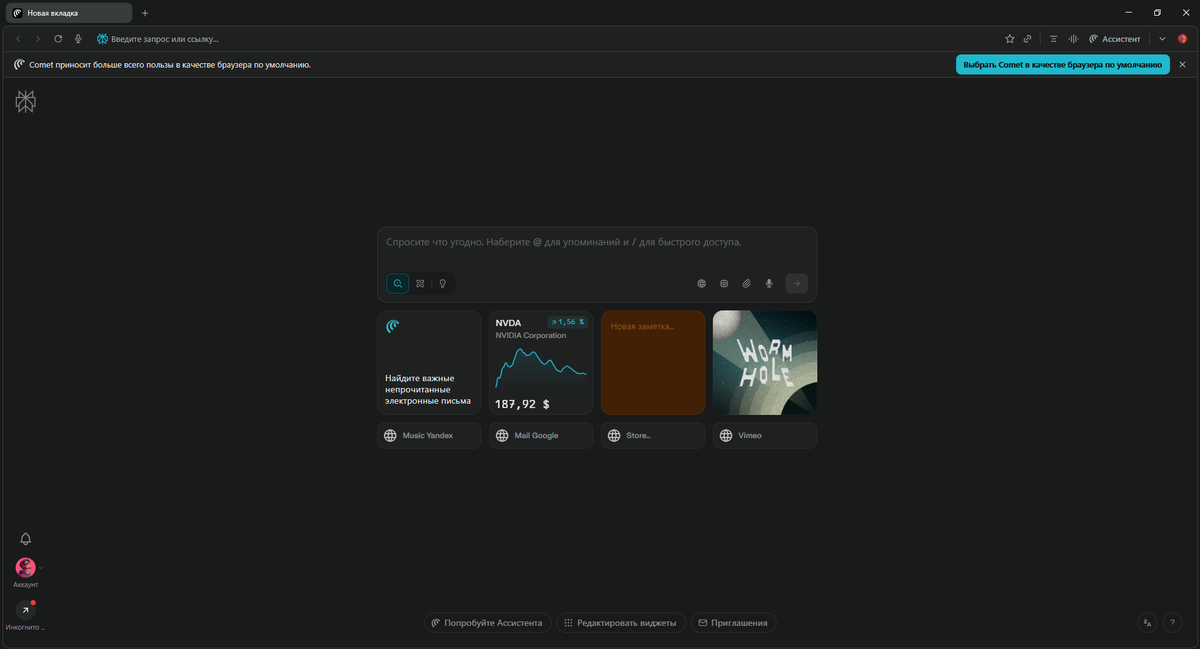Open the Worm Hole artwork widget
Screen dimensions: 1200x649
pos(765,362)
